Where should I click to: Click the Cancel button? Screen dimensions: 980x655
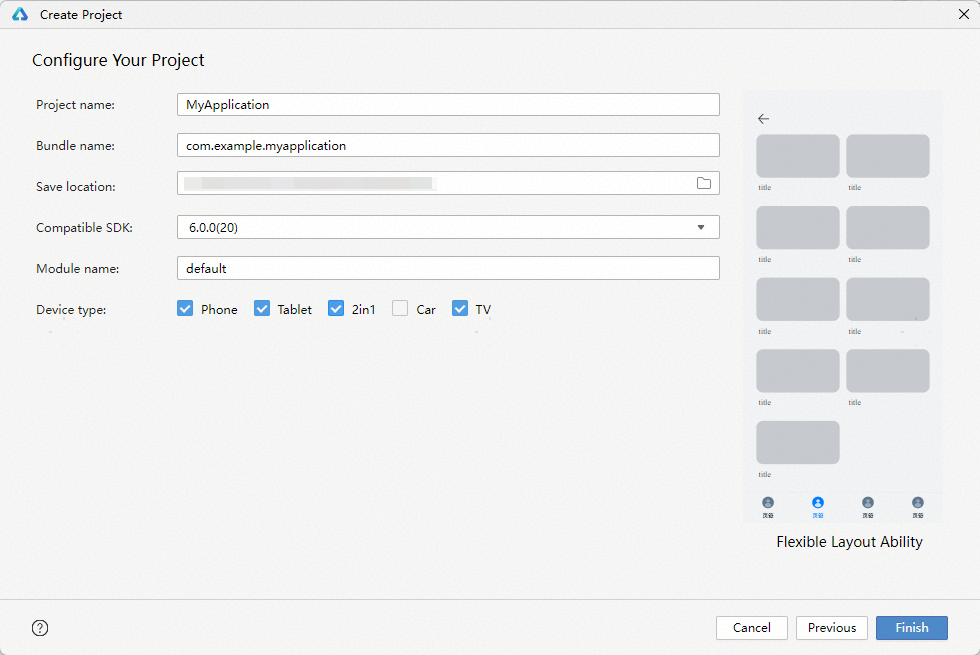click(752, 628)
